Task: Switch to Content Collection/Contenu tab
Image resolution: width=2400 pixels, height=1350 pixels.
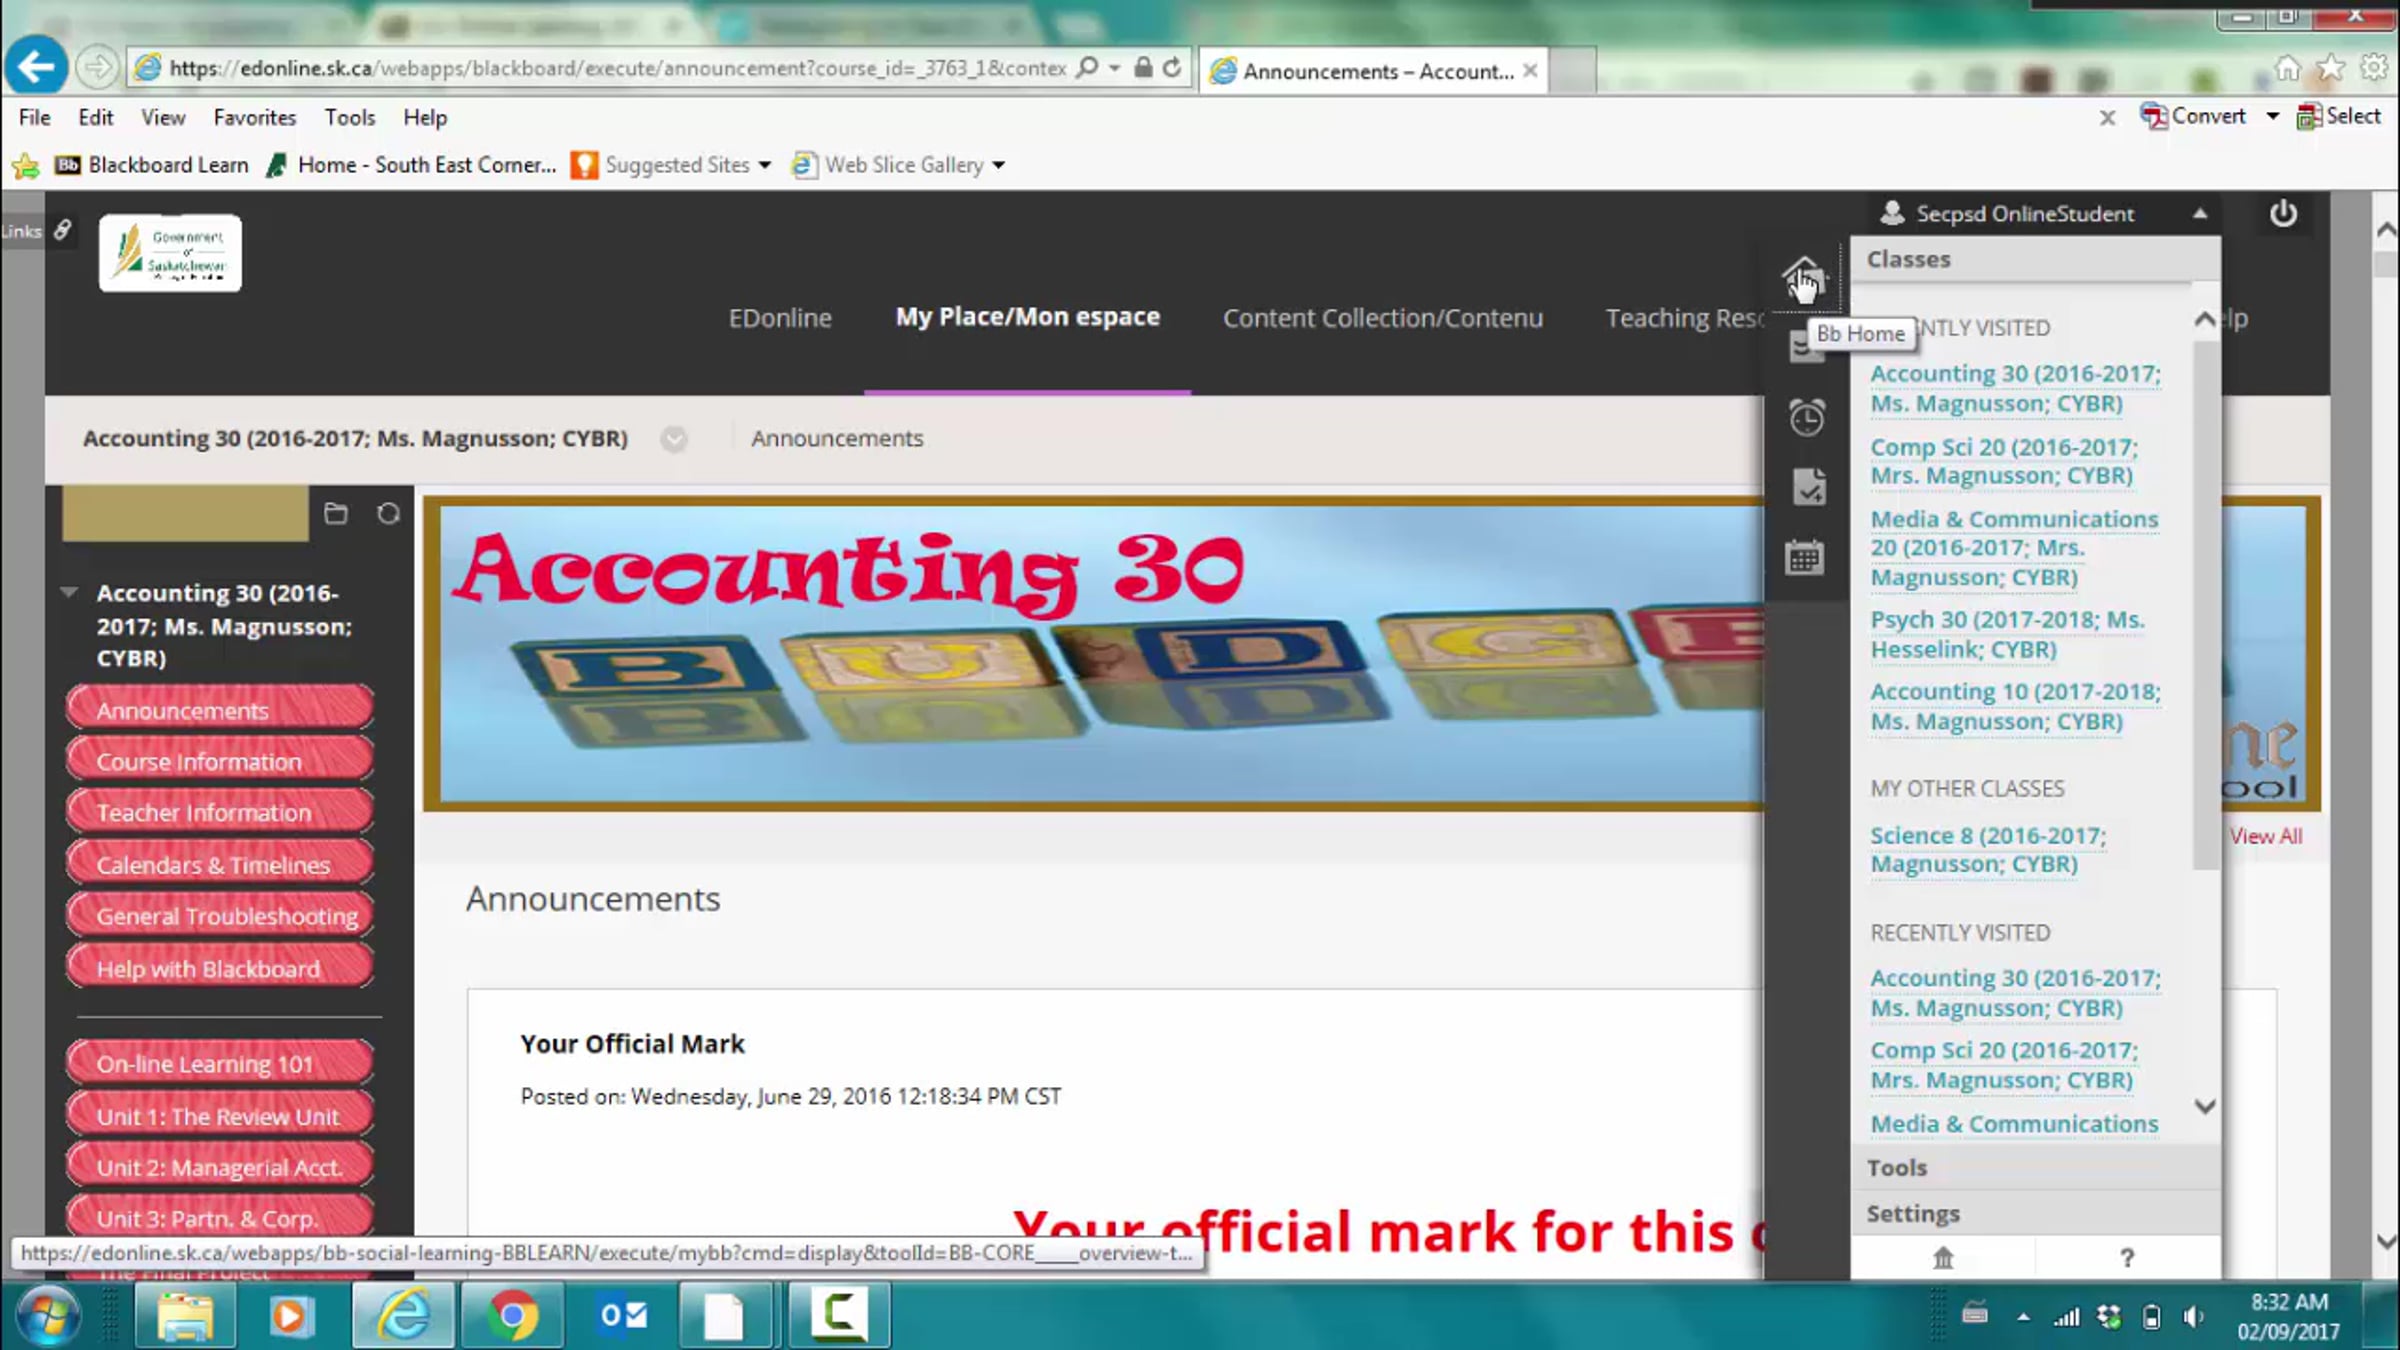Action: 1383,318
